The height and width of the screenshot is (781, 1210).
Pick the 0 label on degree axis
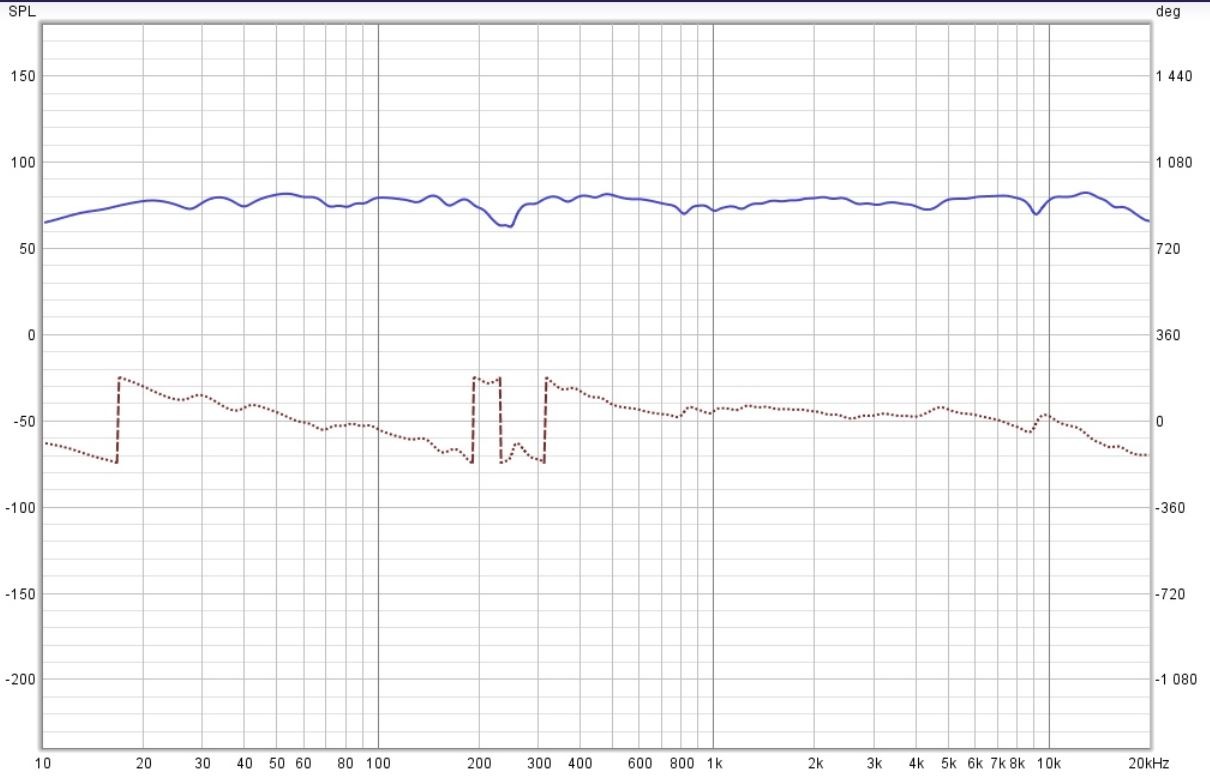click(1160, 421)
